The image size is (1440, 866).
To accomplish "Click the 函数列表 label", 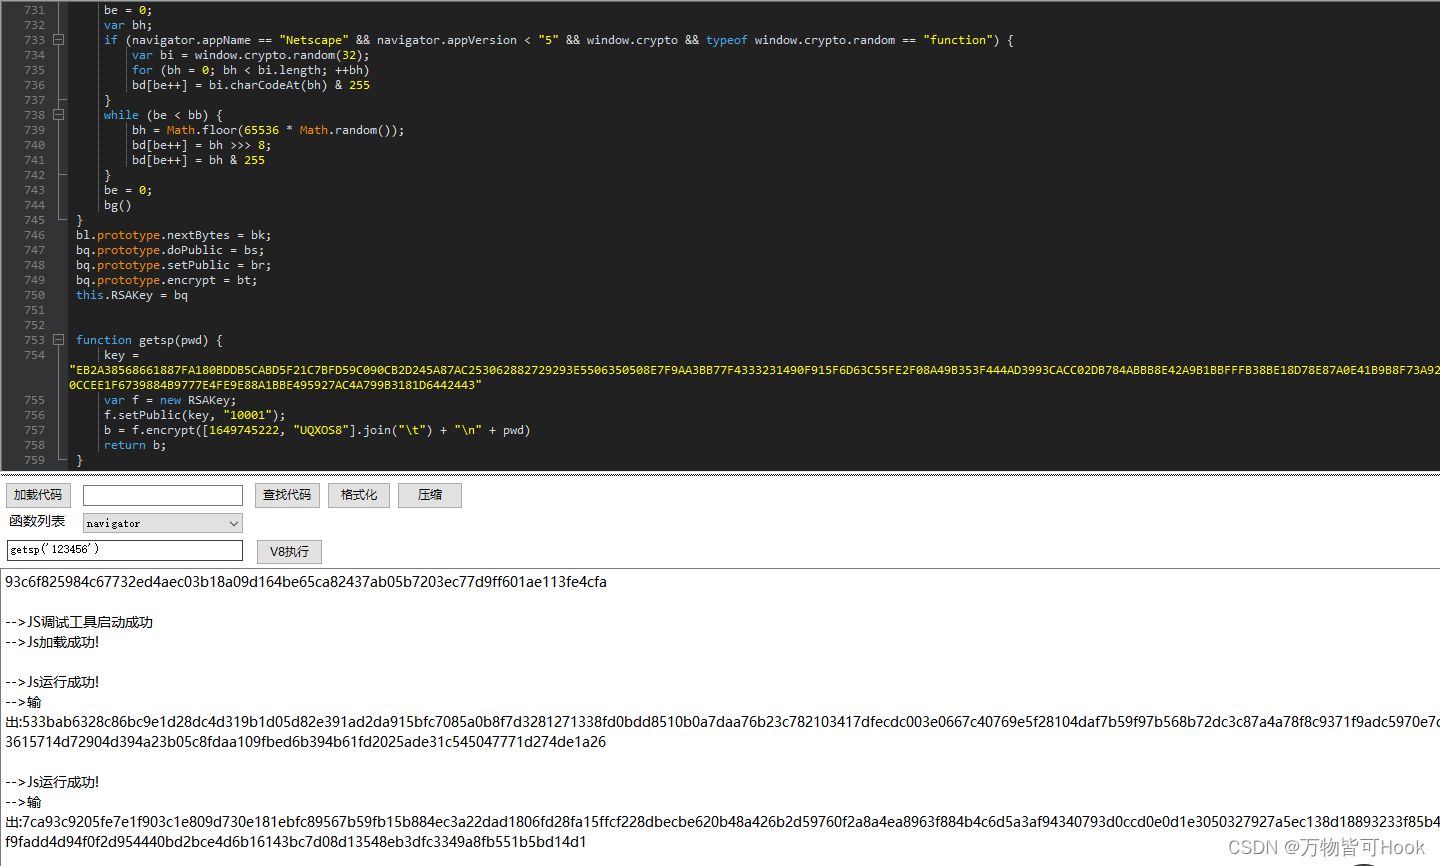I will tap(37, 521).
